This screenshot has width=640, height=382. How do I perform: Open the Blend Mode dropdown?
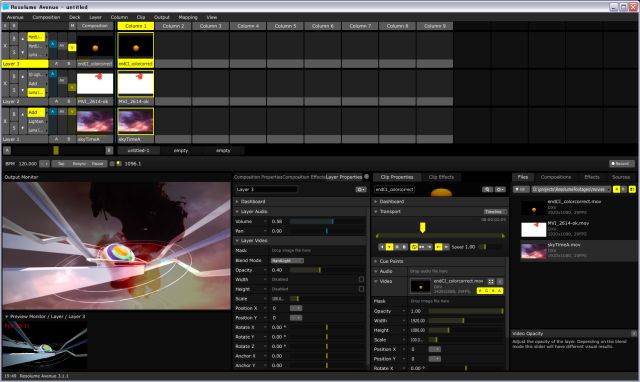point(287,260)
